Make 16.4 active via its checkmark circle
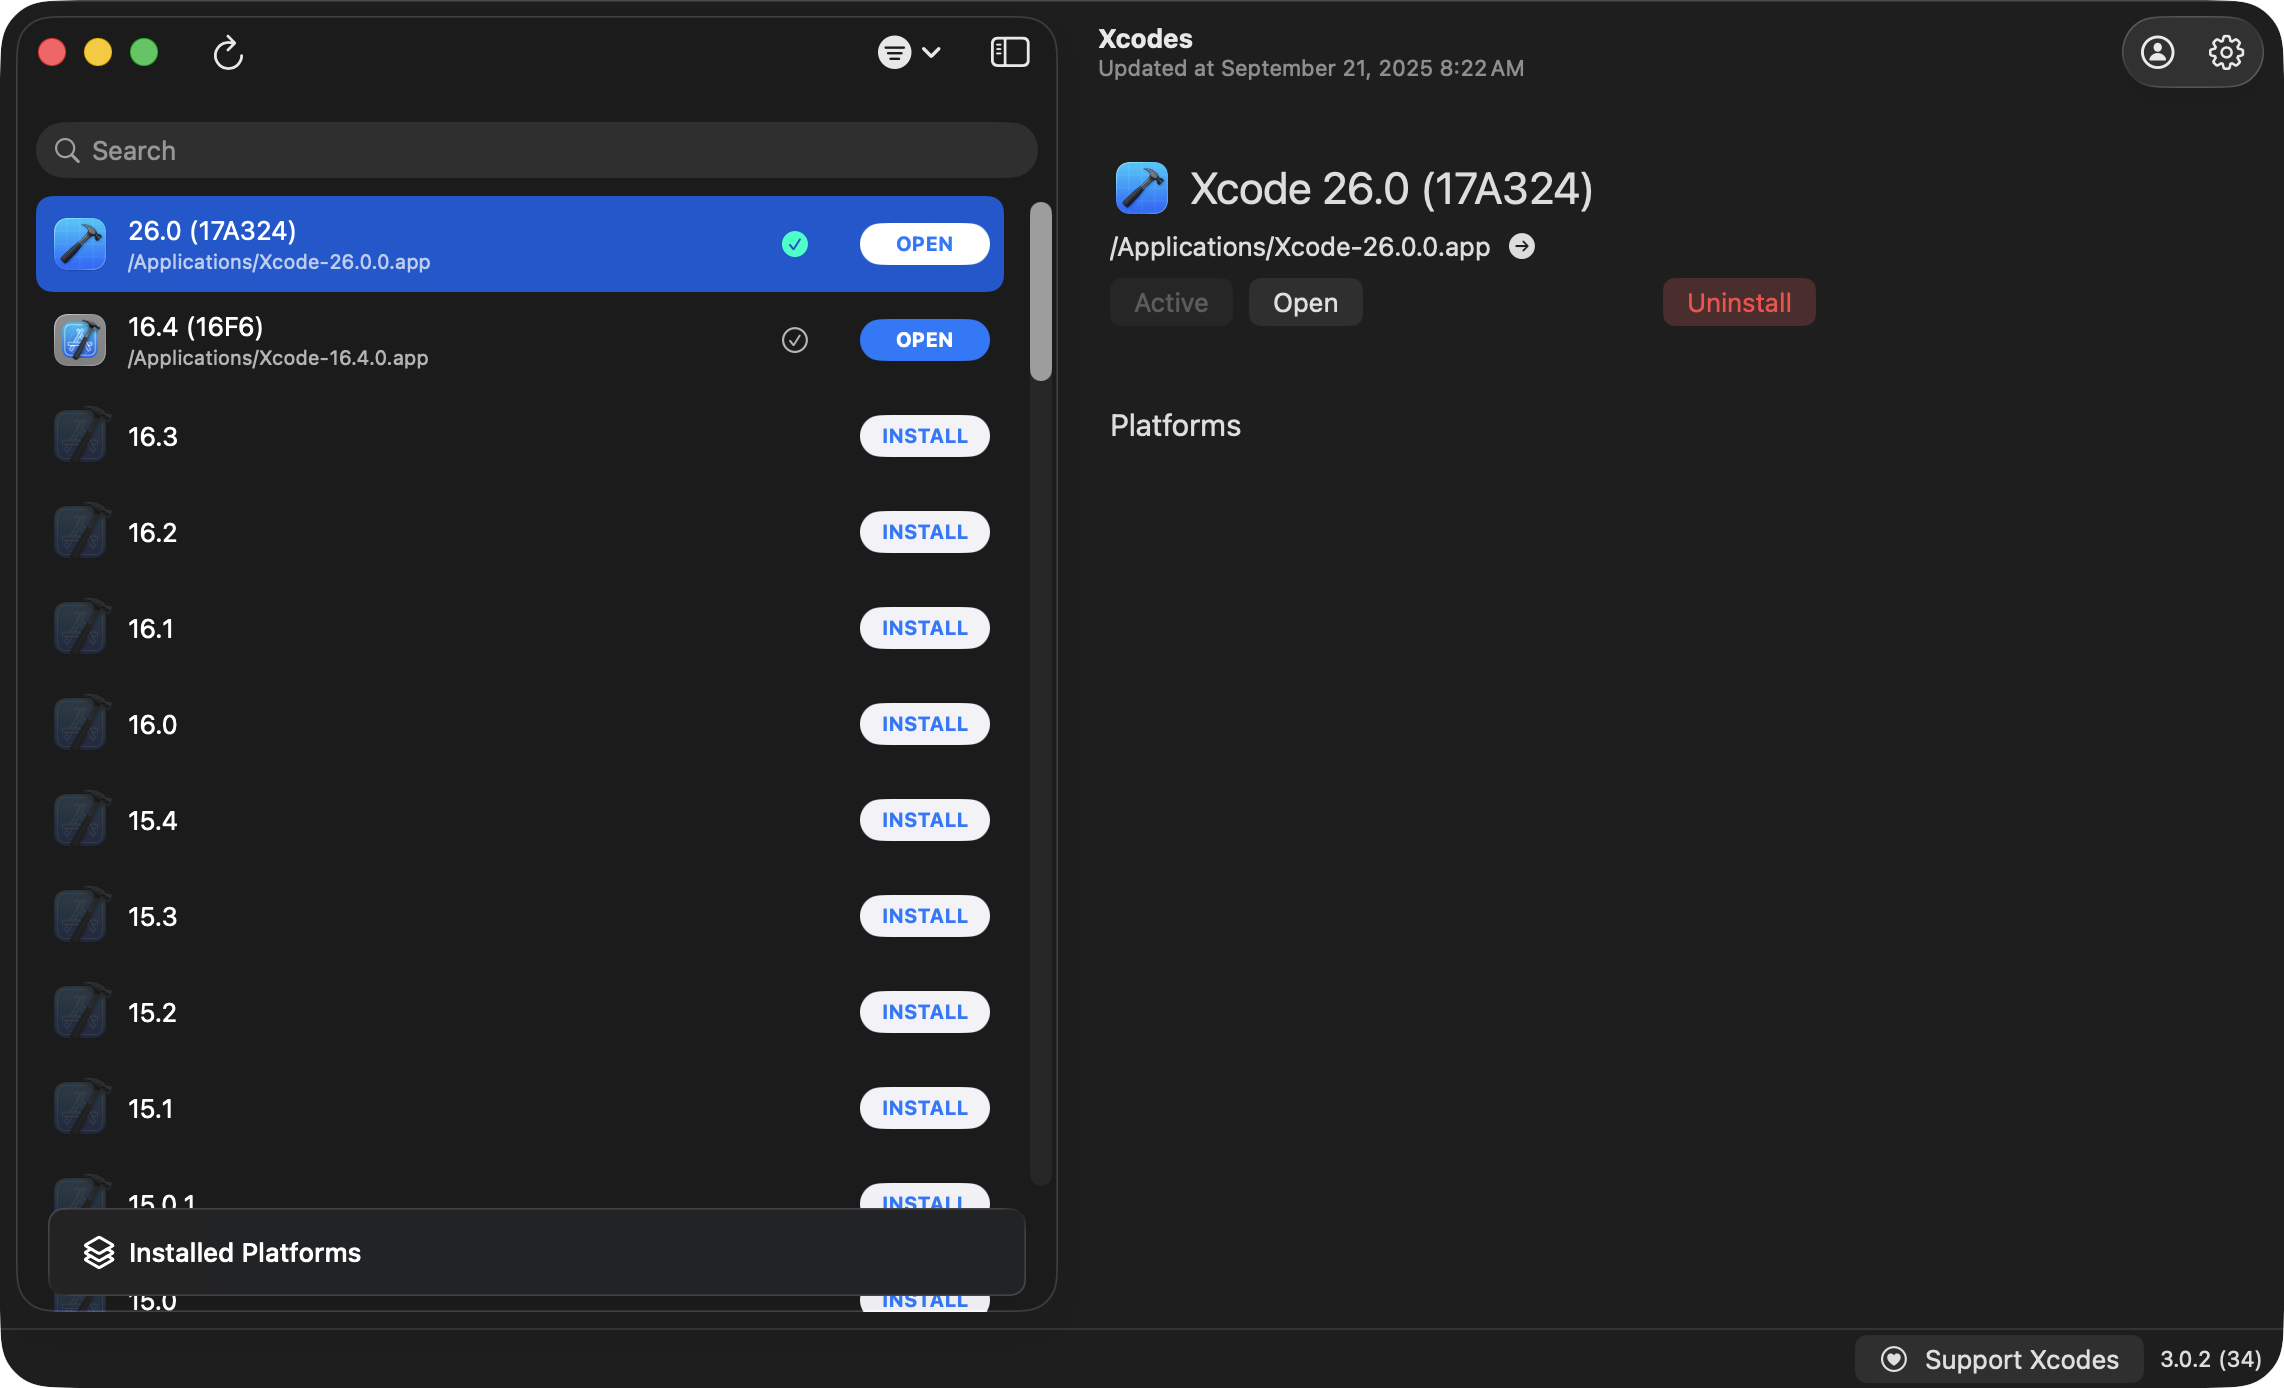 tap(795, 340)
